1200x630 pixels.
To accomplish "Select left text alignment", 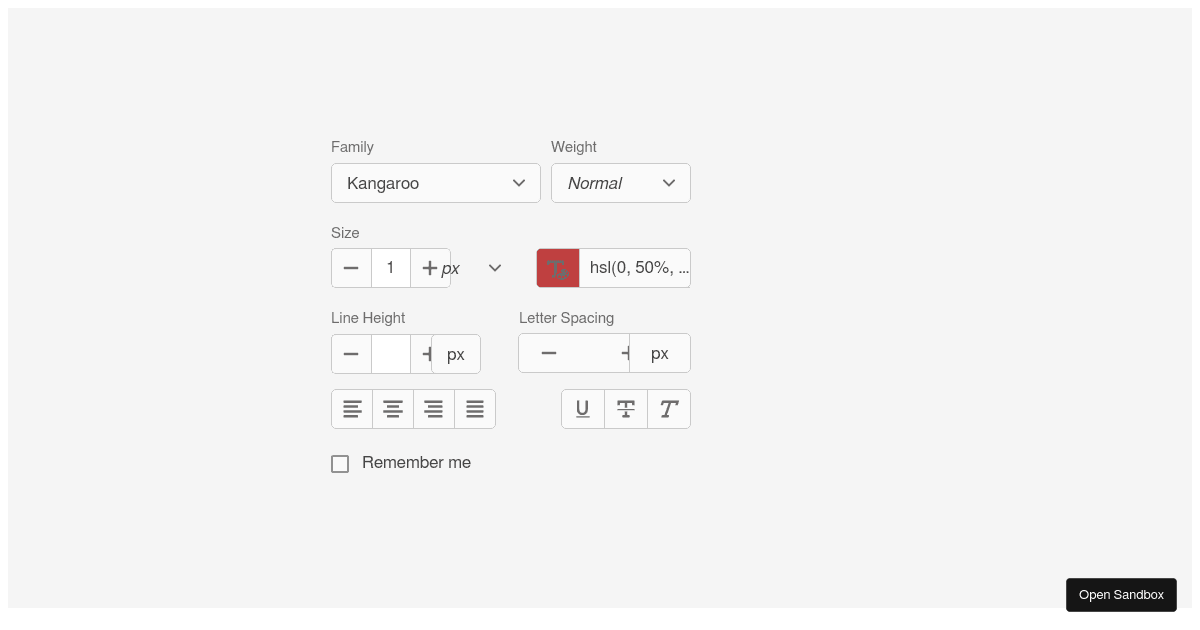I will coord(352,408).
